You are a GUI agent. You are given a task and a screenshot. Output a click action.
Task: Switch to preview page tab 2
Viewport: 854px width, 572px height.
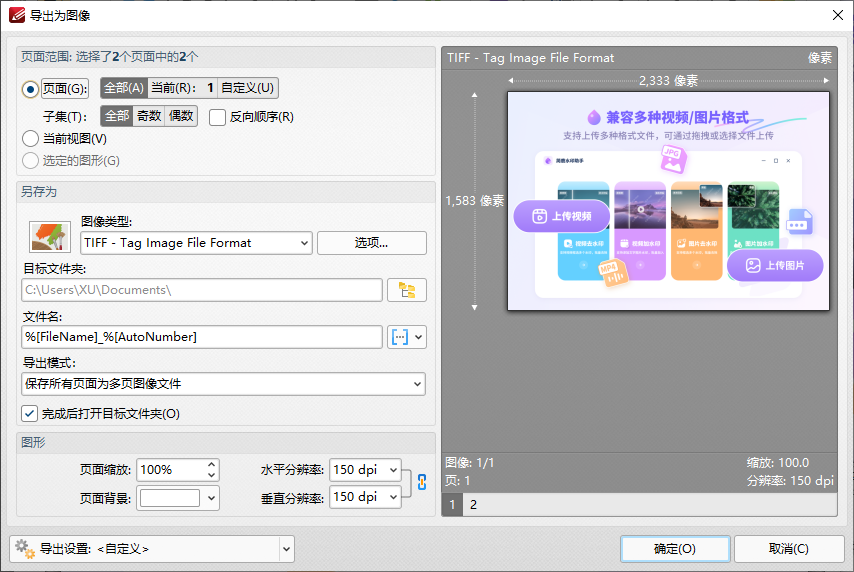click(474, 505)
